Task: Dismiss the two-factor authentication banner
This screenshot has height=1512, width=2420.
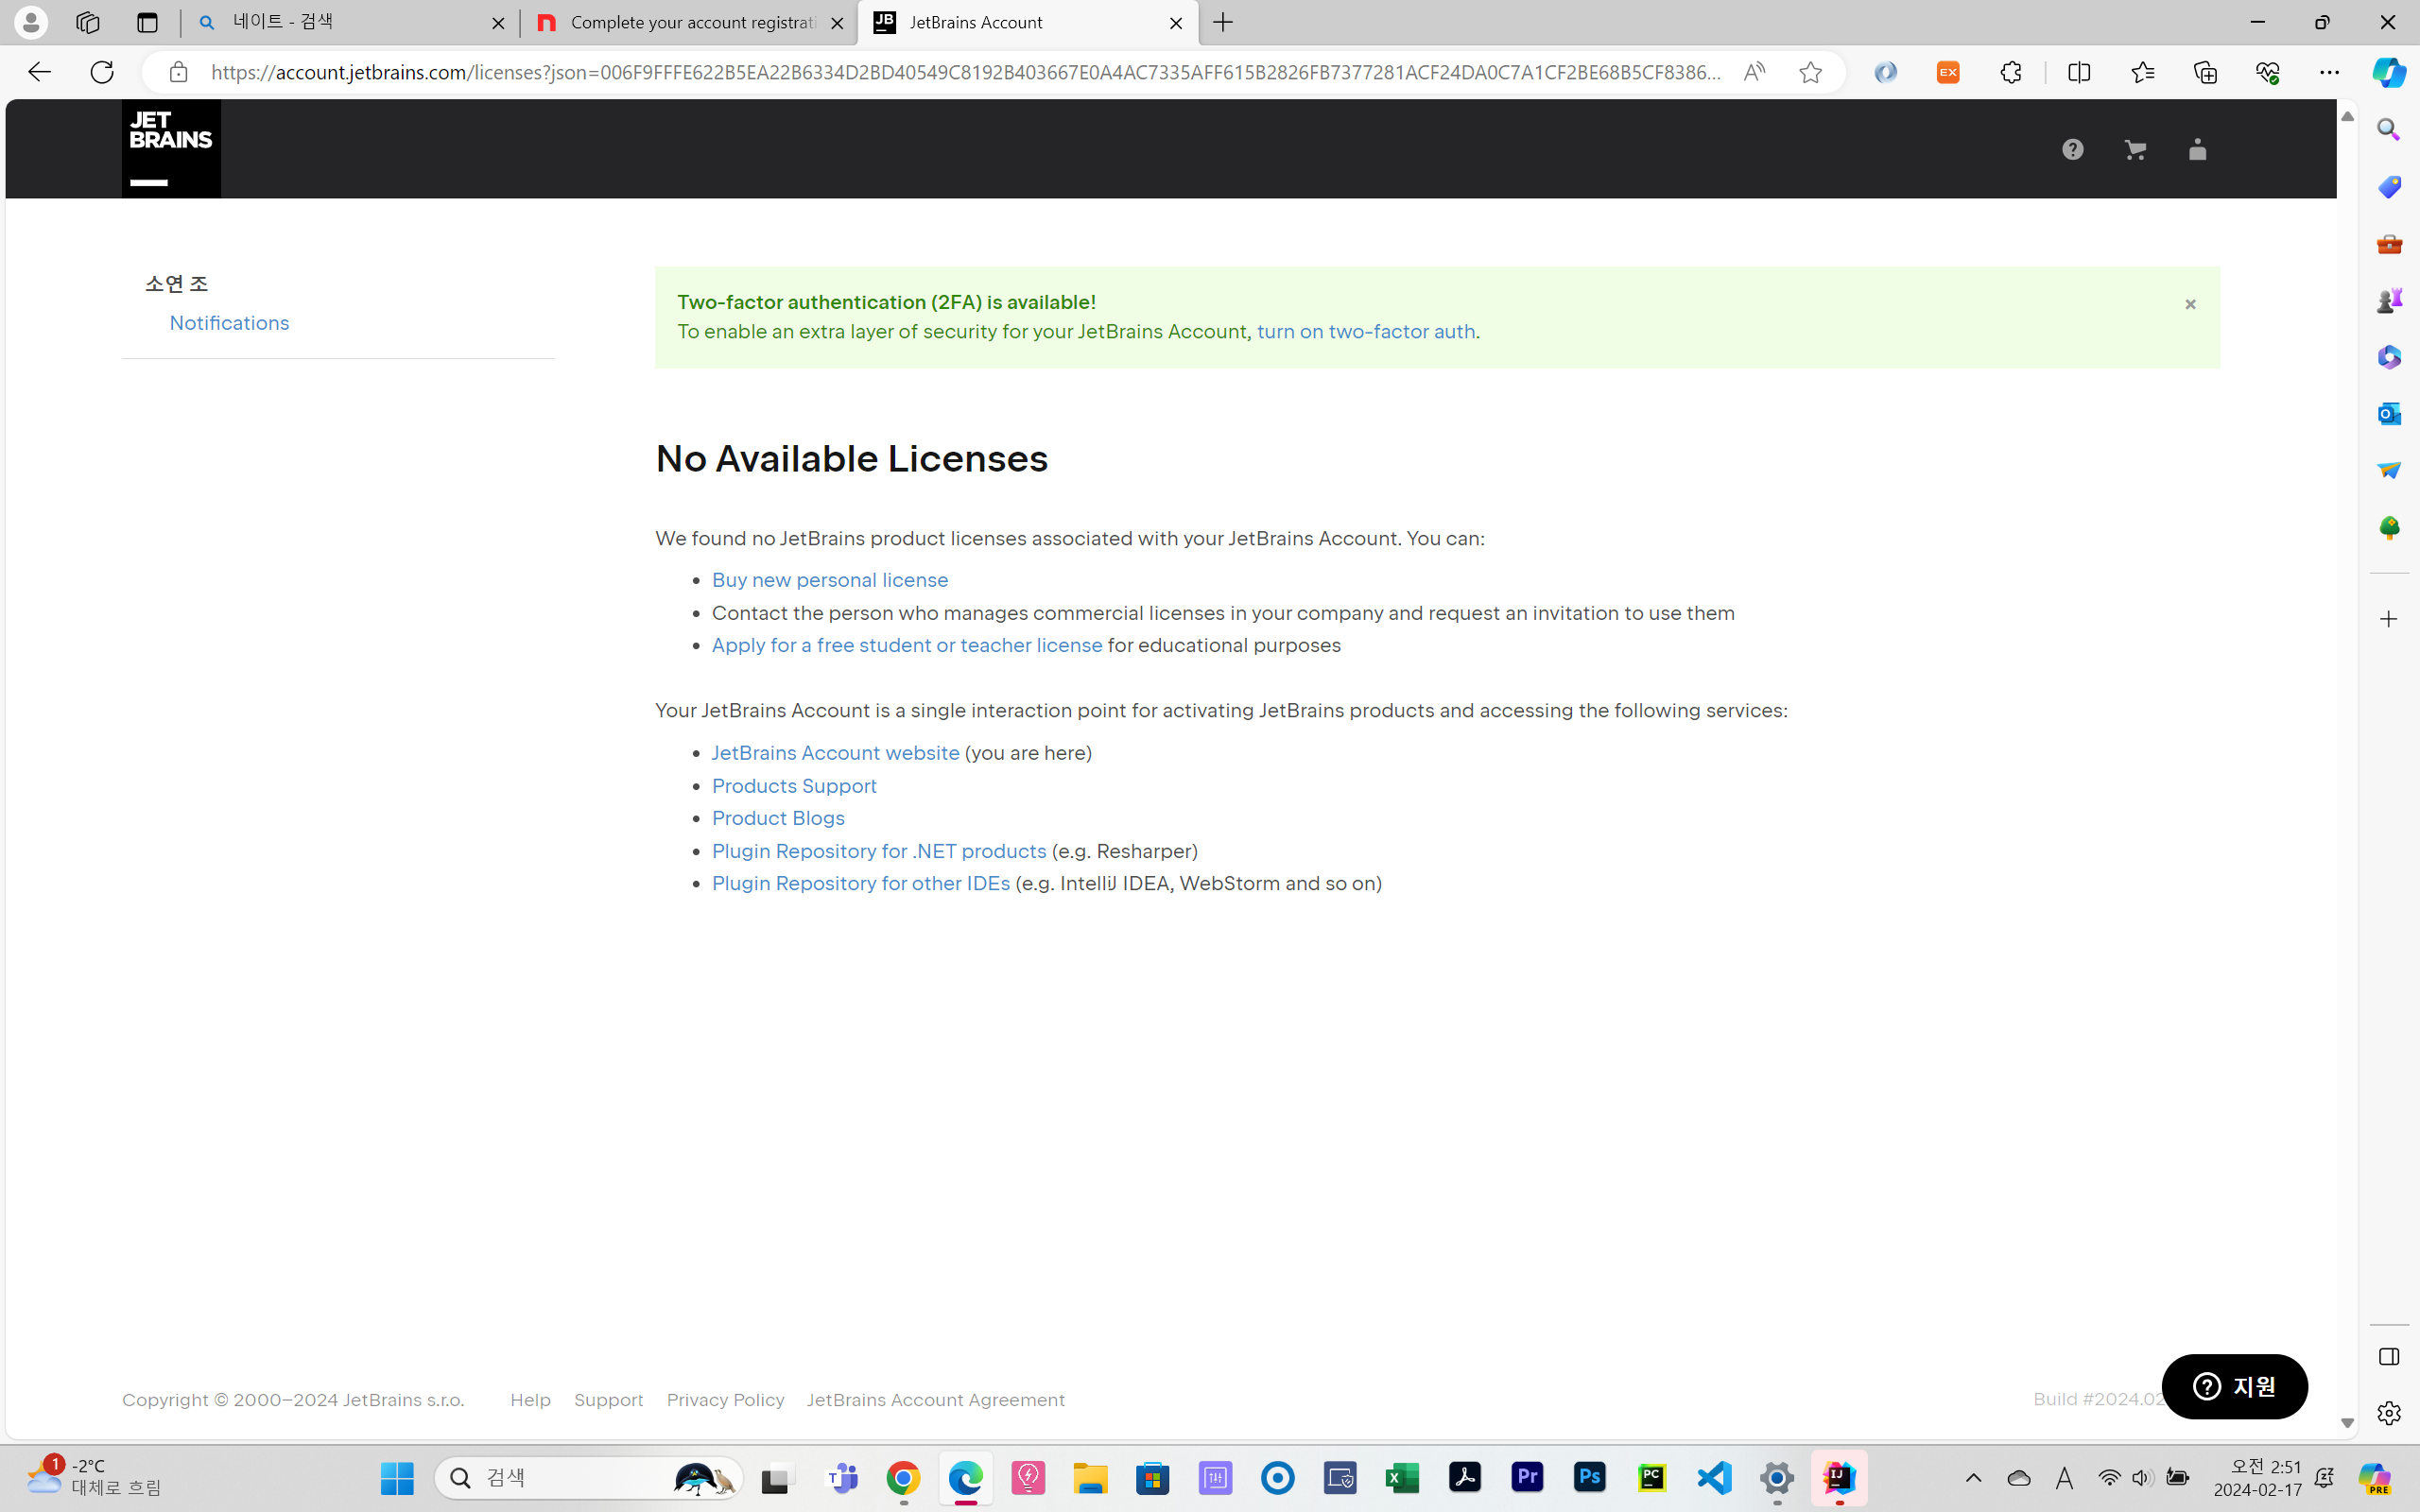Action: pyautogui.click(x=2190, y=304)
